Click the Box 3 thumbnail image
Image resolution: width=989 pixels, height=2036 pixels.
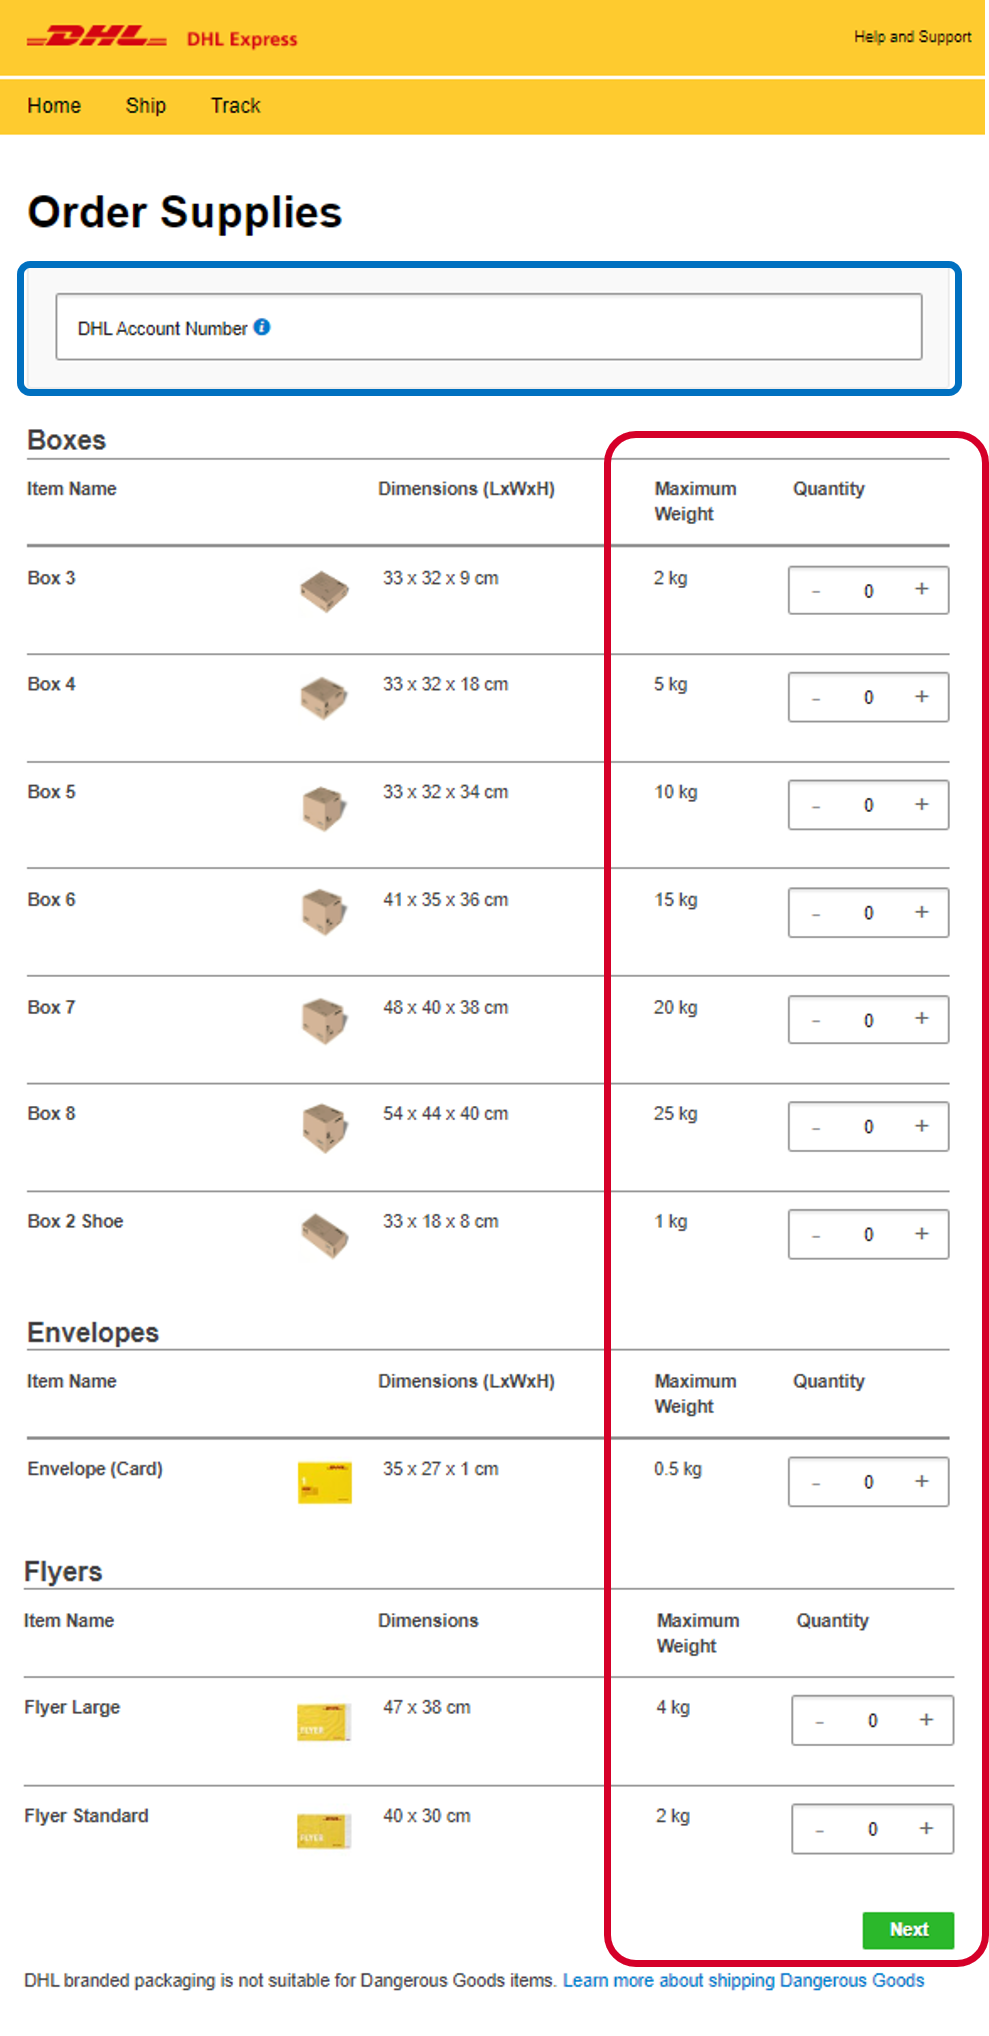tap(324, 591)
